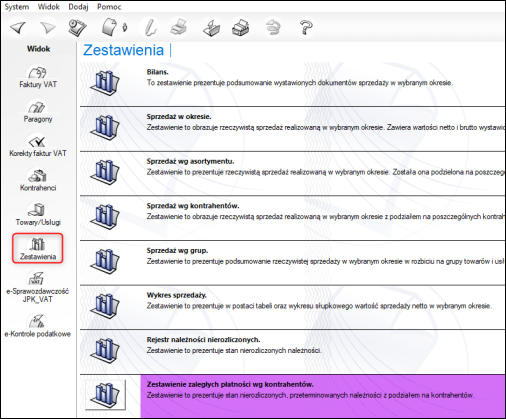This screenshot has width=506, height=419.
Task: Click the Rejestr należności nierozliczonych chart icon
Action: 105,351
